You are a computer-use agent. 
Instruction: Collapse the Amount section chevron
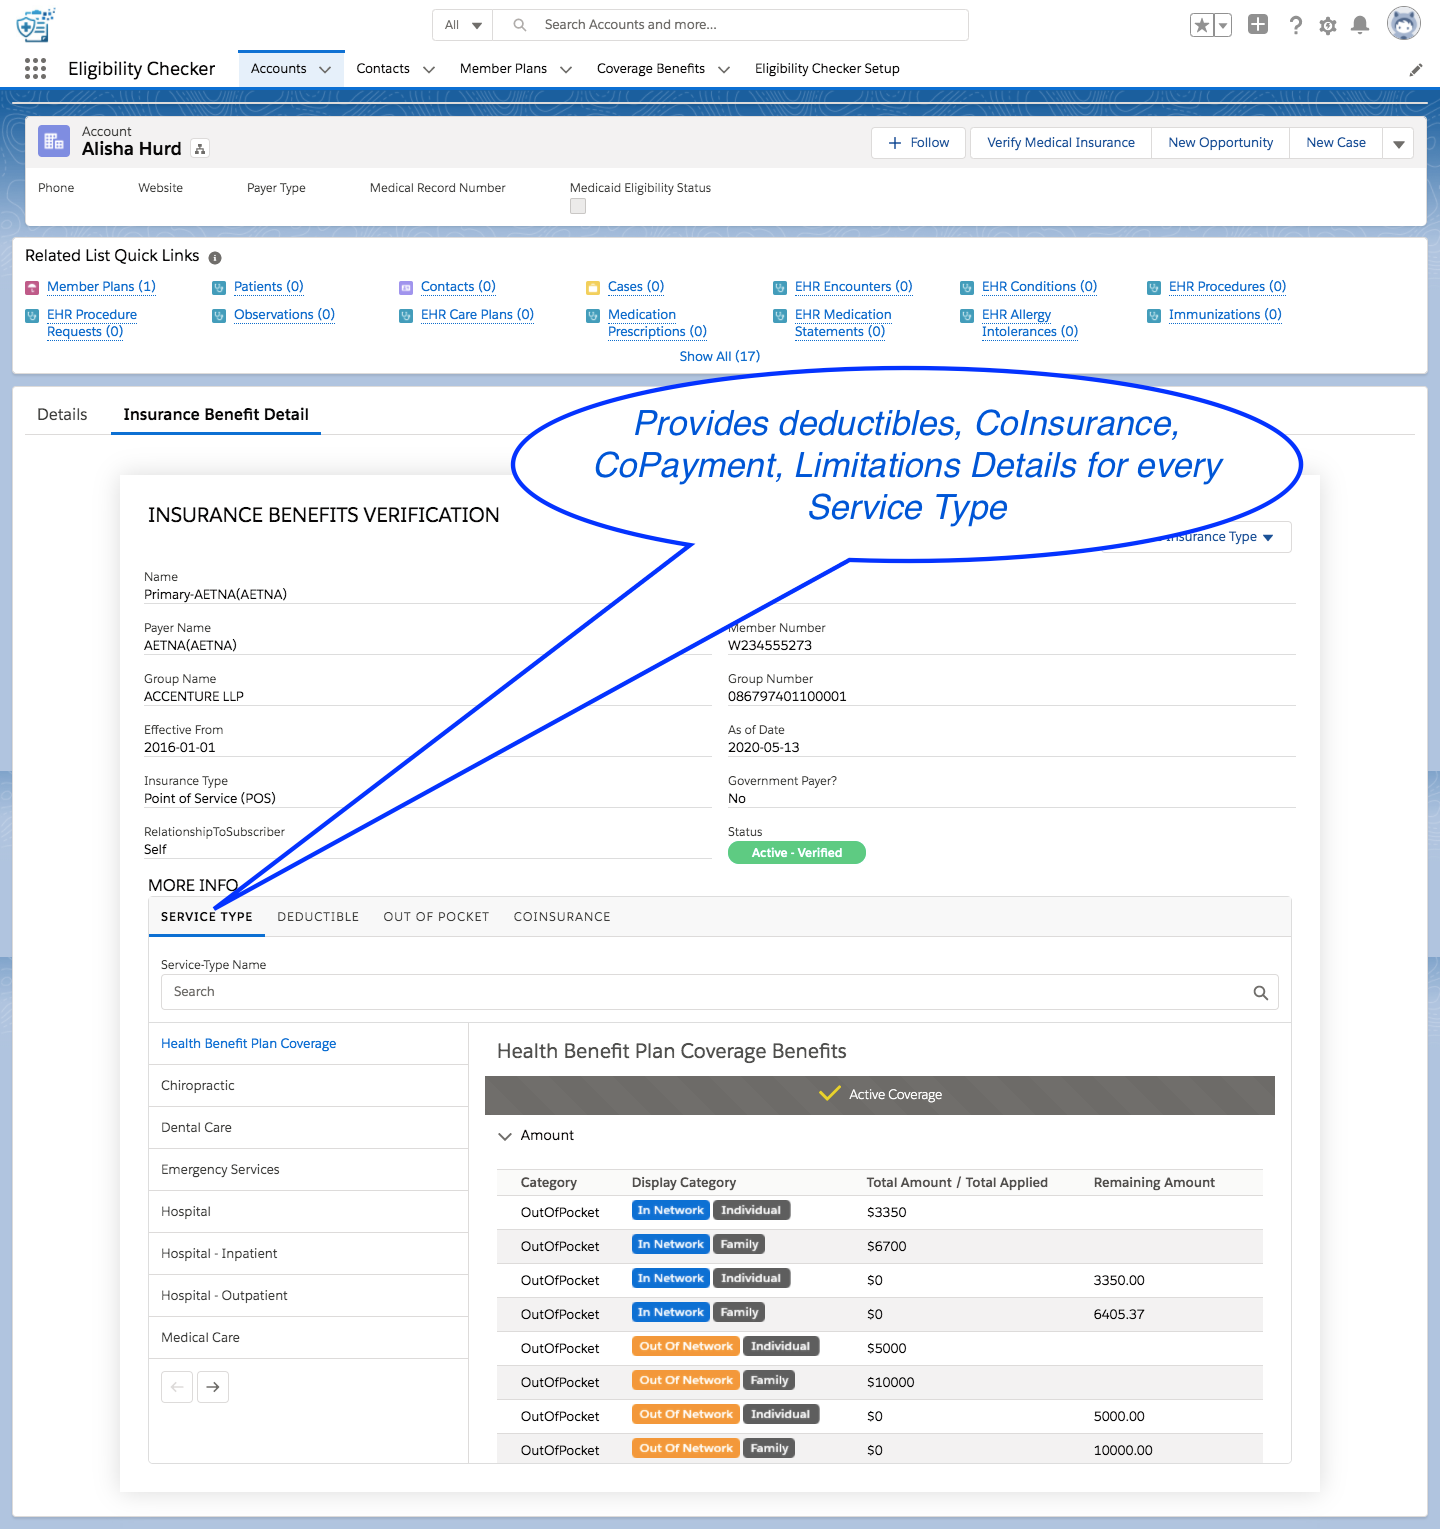pos(505,1136)
